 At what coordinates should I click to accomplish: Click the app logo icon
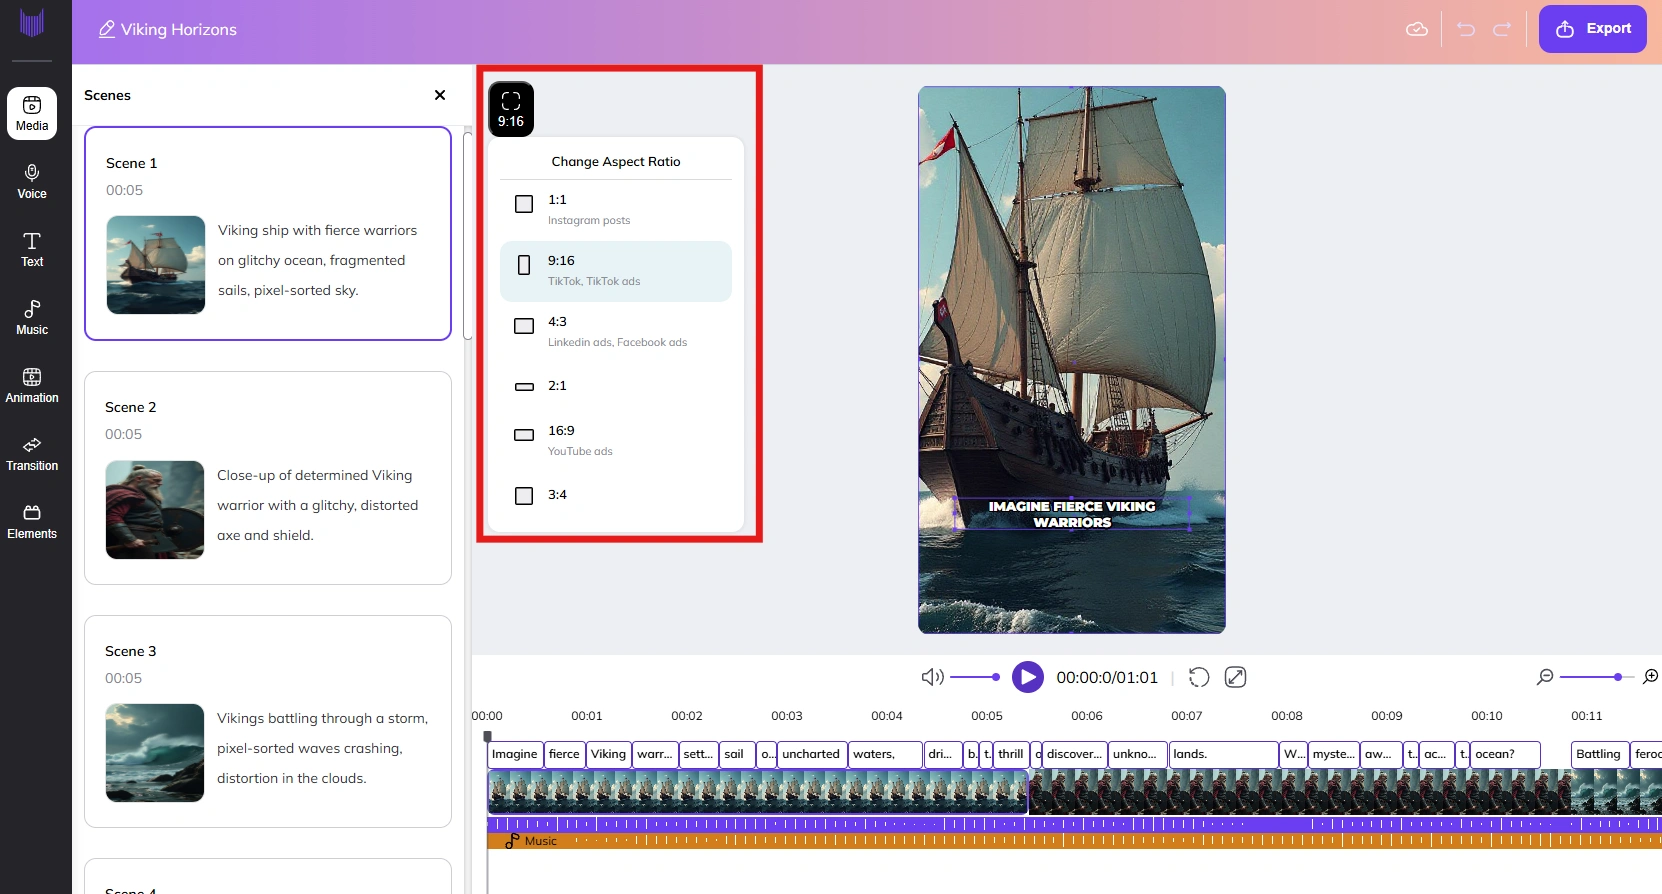tap(32, 24)
